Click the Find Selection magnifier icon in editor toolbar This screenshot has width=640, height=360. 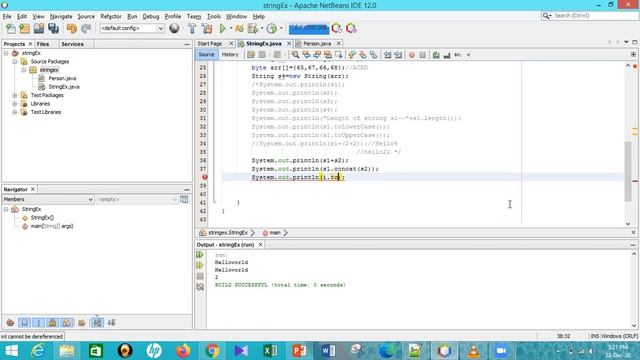click(295, 55)
